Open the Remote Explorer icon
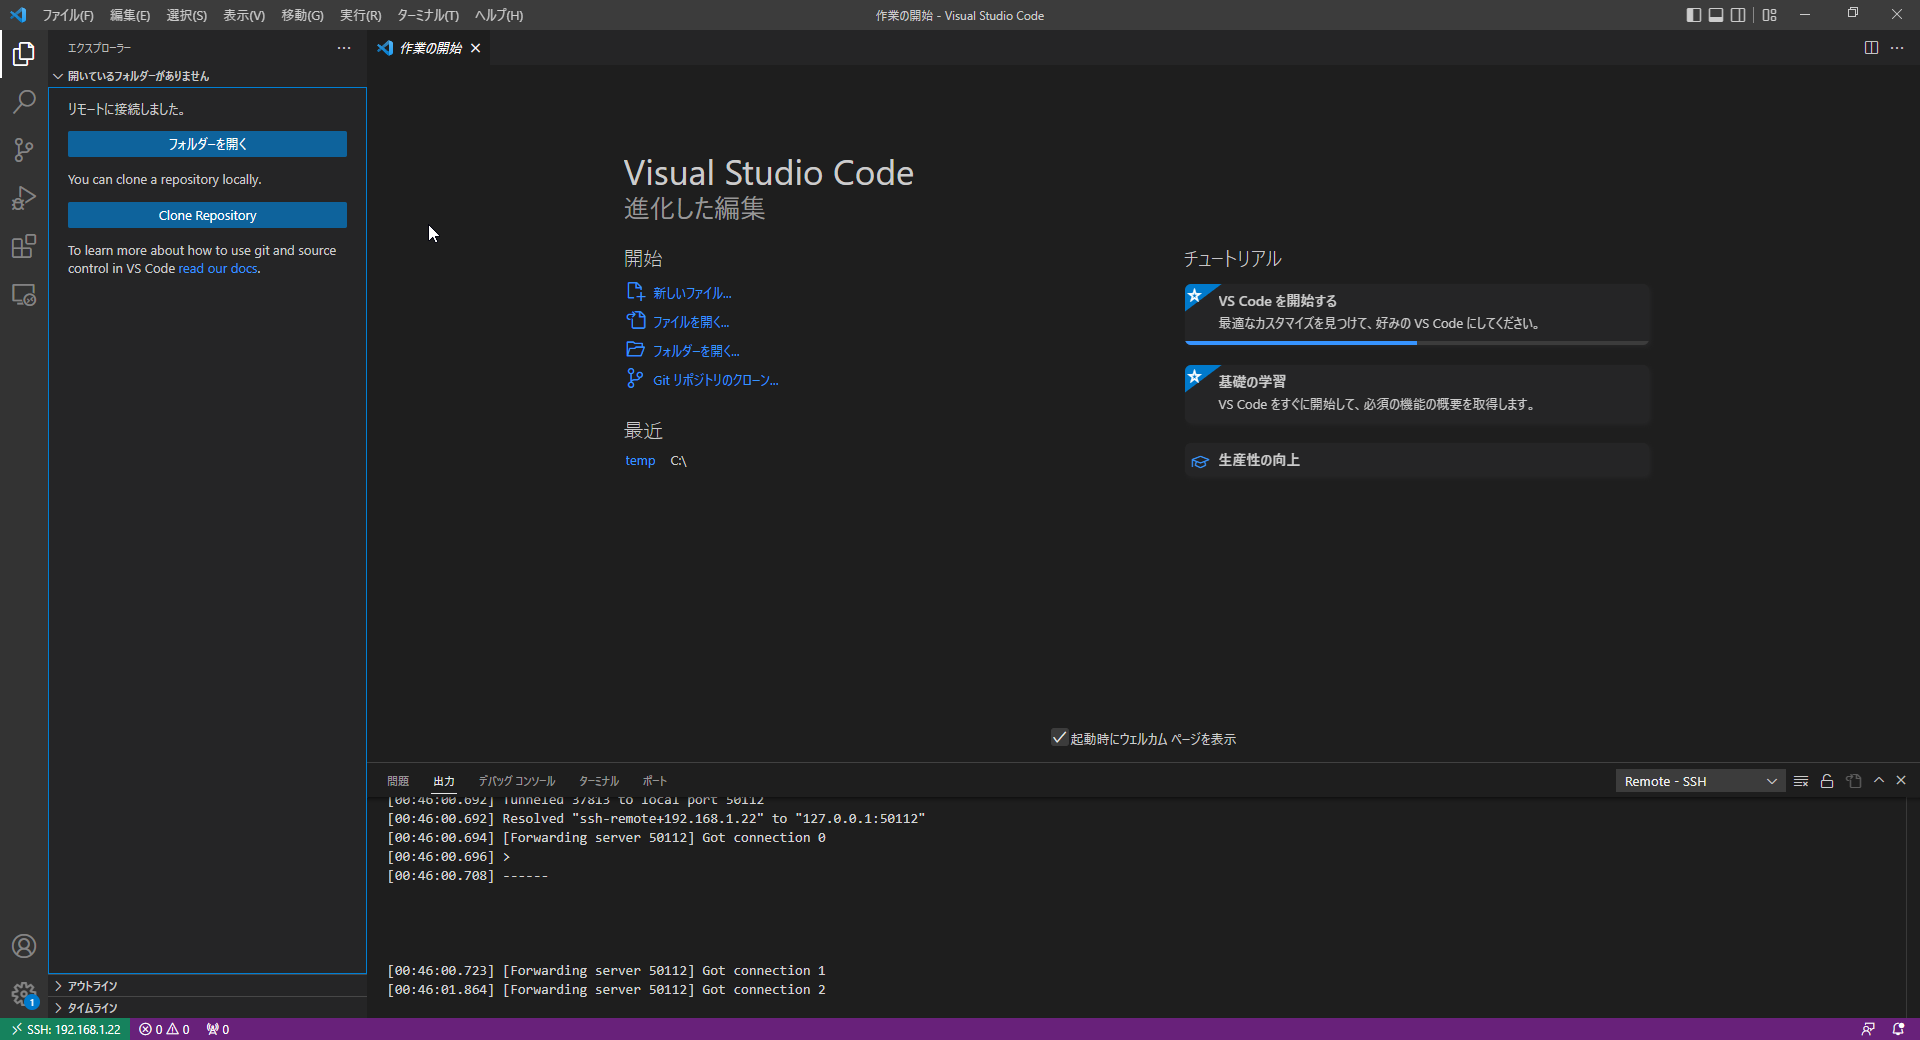The height and width of the screenshot is (1040, 1920). pos(24,296)
